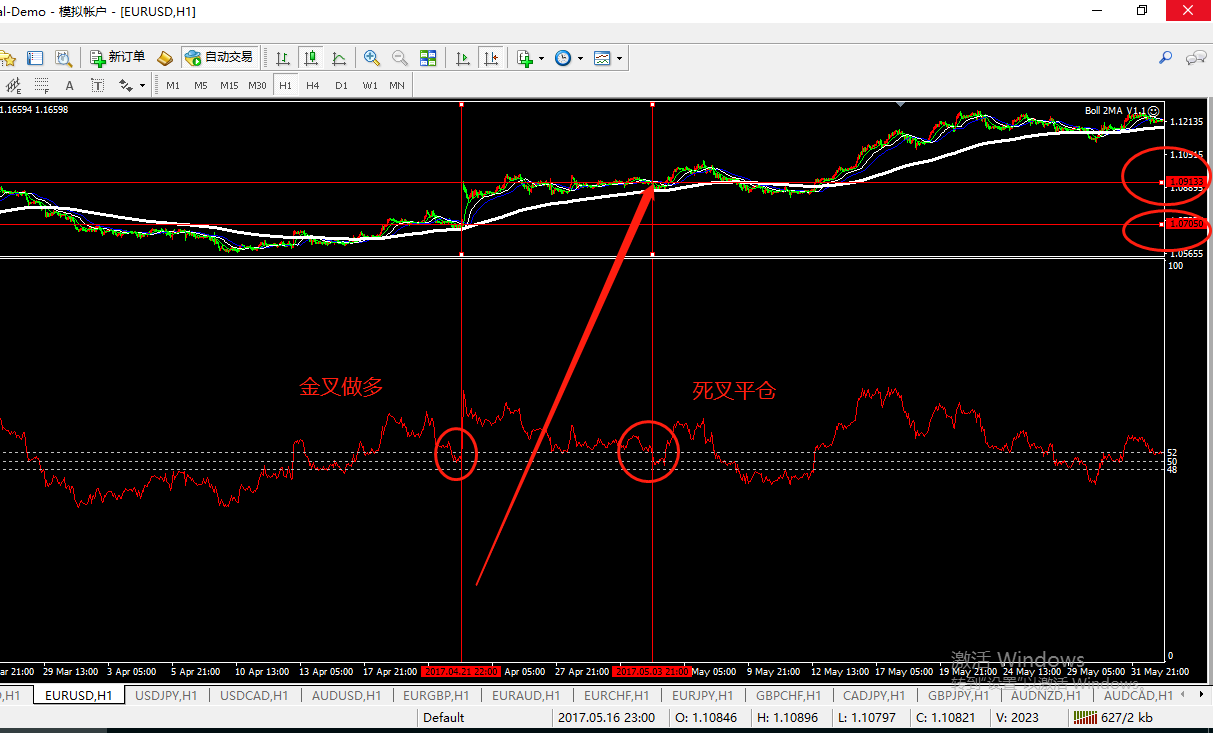Open the EURGBP,H1 chart tab
The image size is (1213, 733).
pos(434,695)
